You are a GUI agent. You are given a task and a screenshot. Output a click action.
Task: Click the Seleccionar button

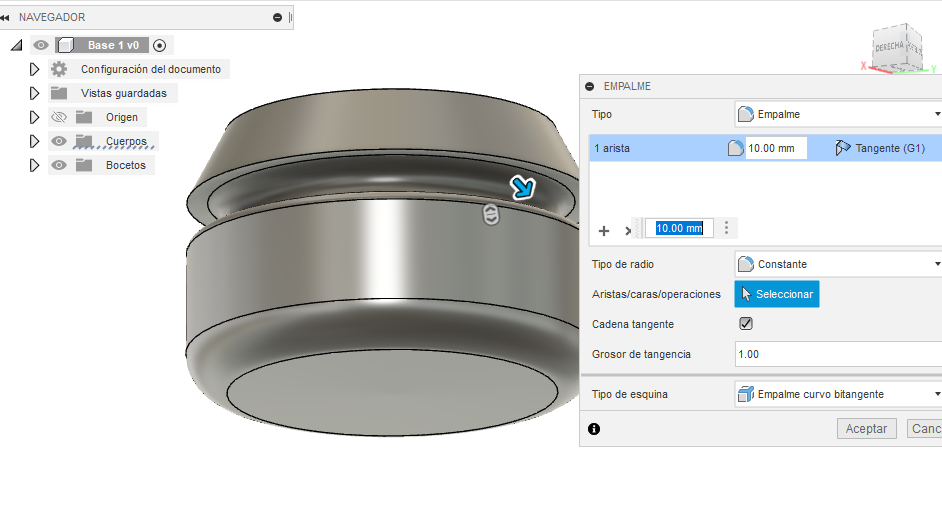[x=777, y=294]
